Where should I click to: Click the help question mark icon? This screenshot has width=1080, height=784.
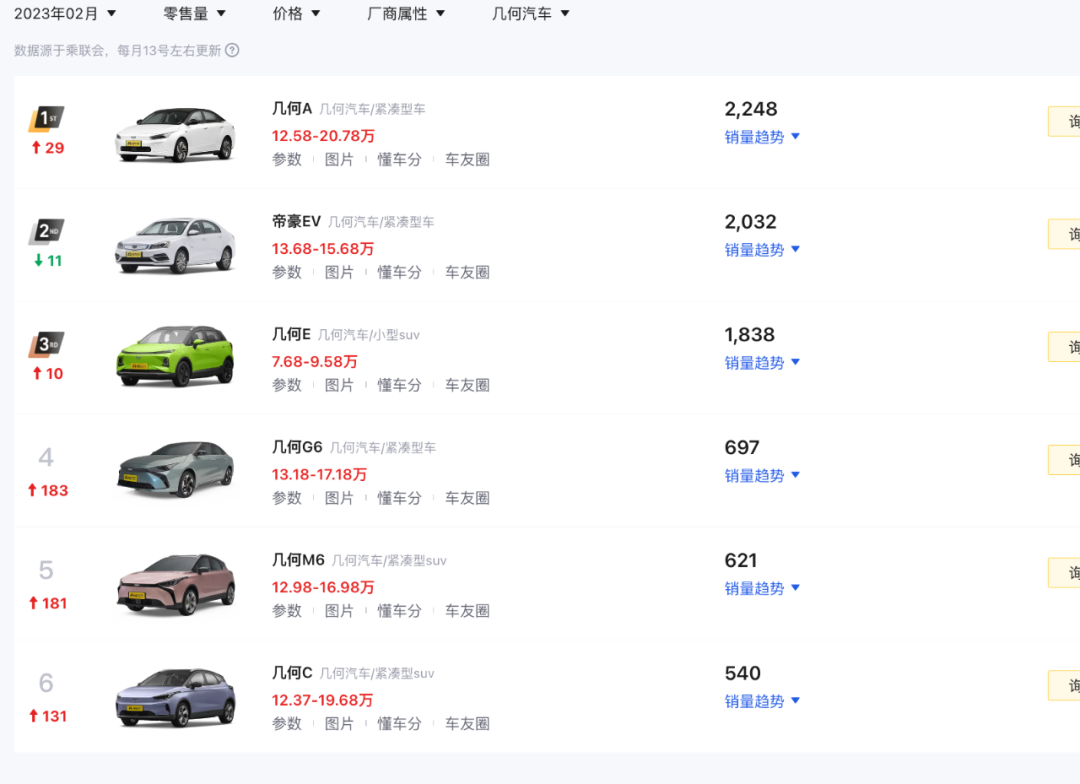pos(233,50)
